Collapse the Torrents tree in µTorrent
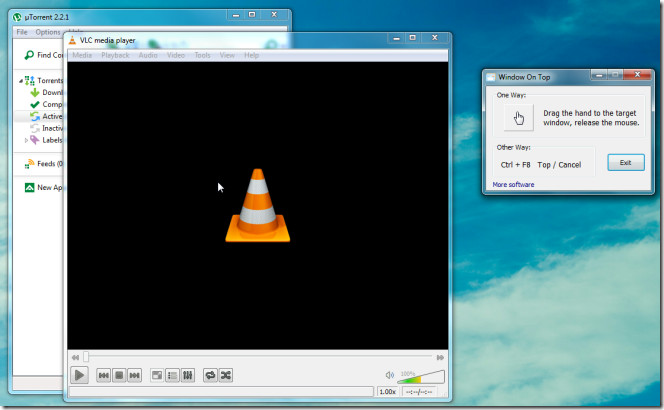 (x=20, y=80)
